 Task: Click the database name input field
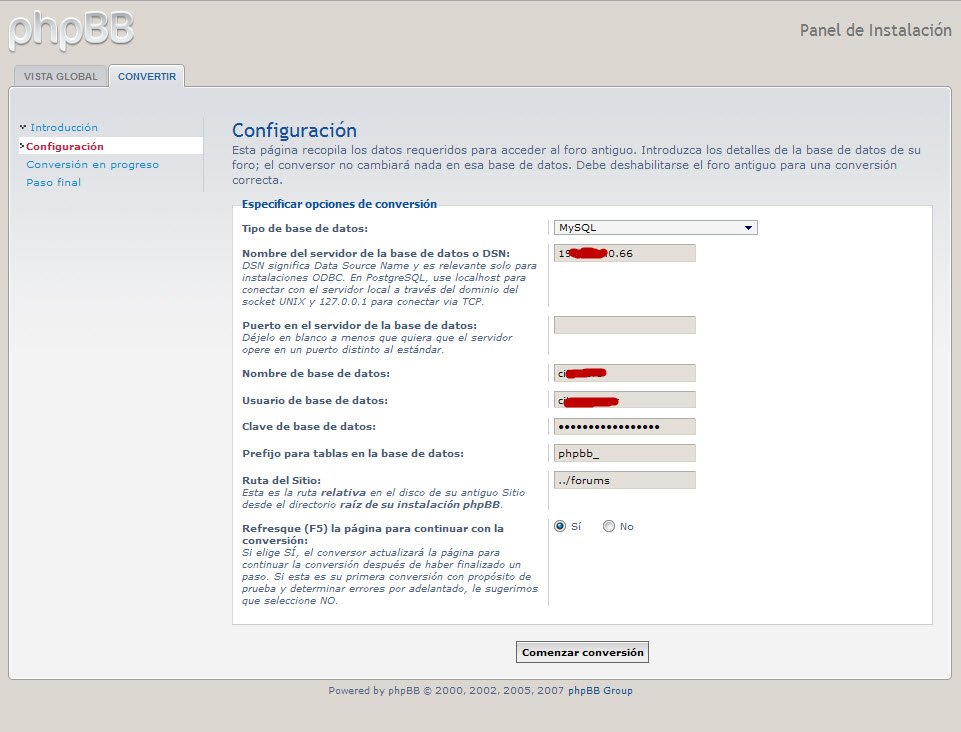coord(625,373)
